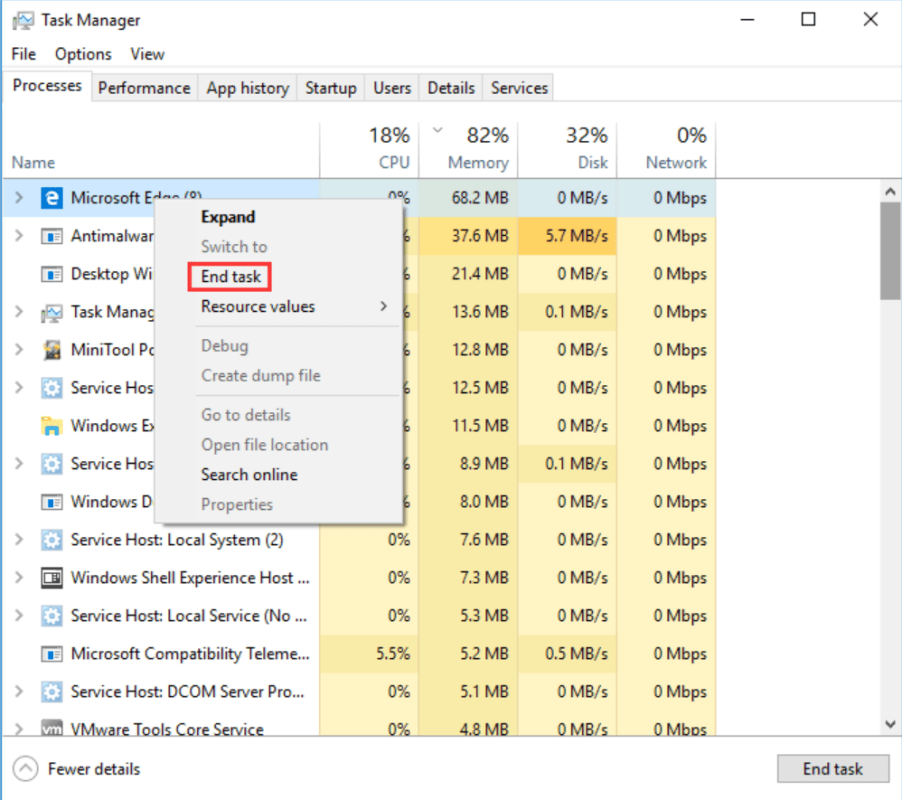The width and height of the screenshot is (902, 800).
Task: Click the scrollbar down arrow
Action: point(890,724)
